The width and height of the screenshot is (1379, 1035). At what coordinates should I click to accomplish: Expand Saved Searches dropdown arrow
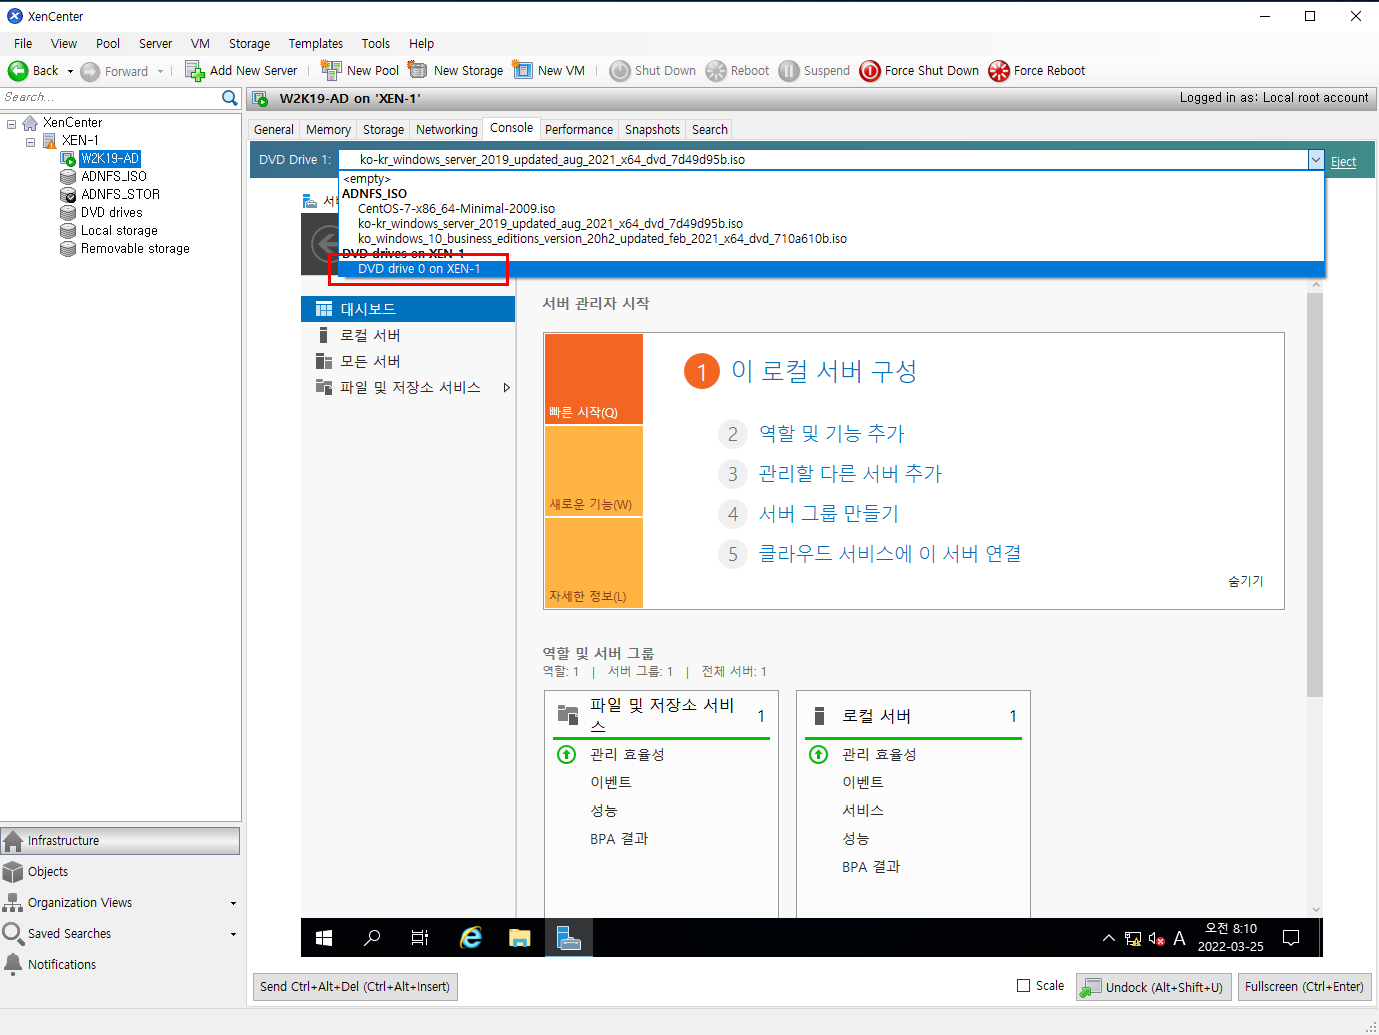click(233, 934)
